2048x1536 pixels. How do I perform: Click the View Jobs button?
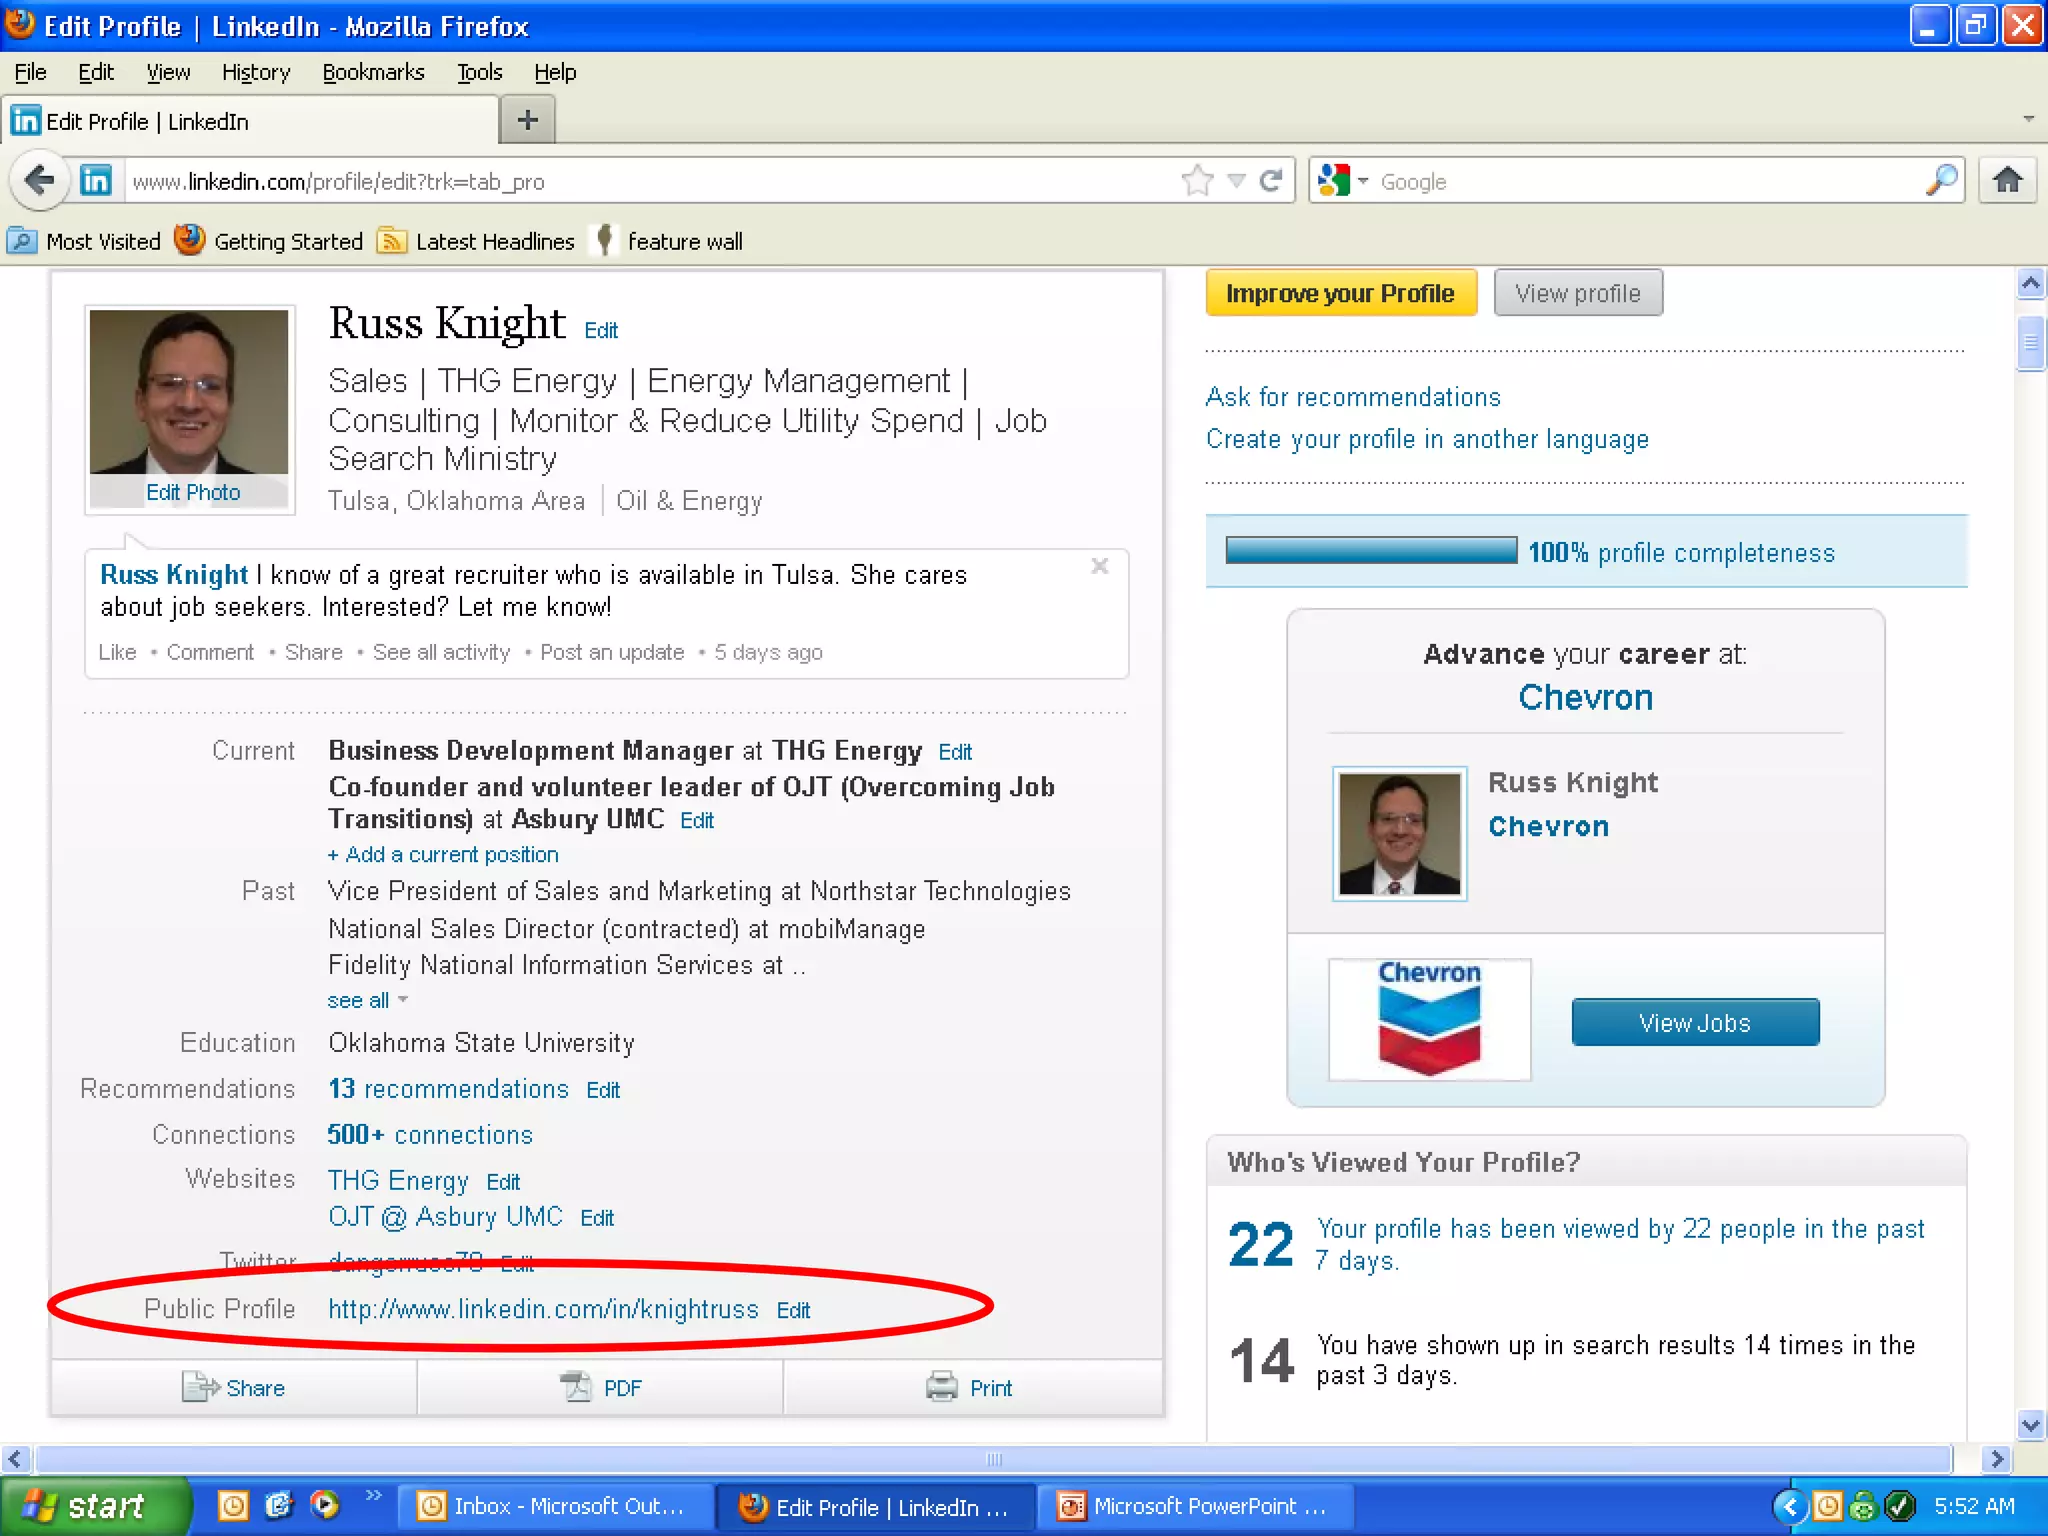pyautogui.click(x=1694, y=1022)
